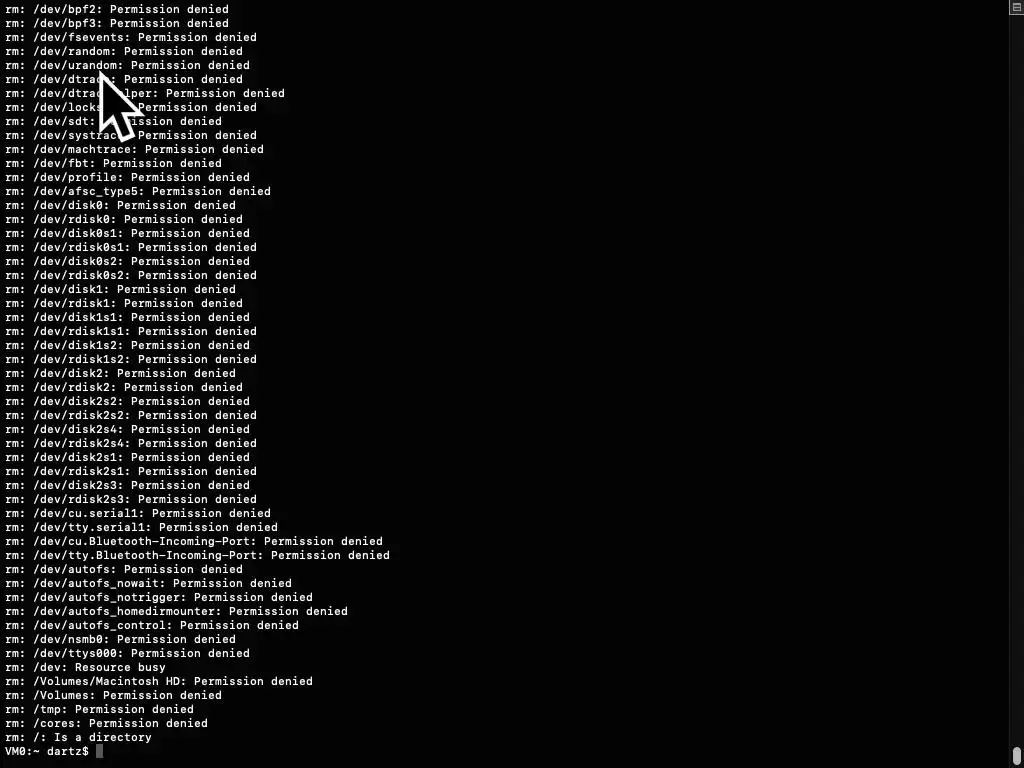Click the /dev/ttys000 output line

pyautogui.click(x=127, y=653)
